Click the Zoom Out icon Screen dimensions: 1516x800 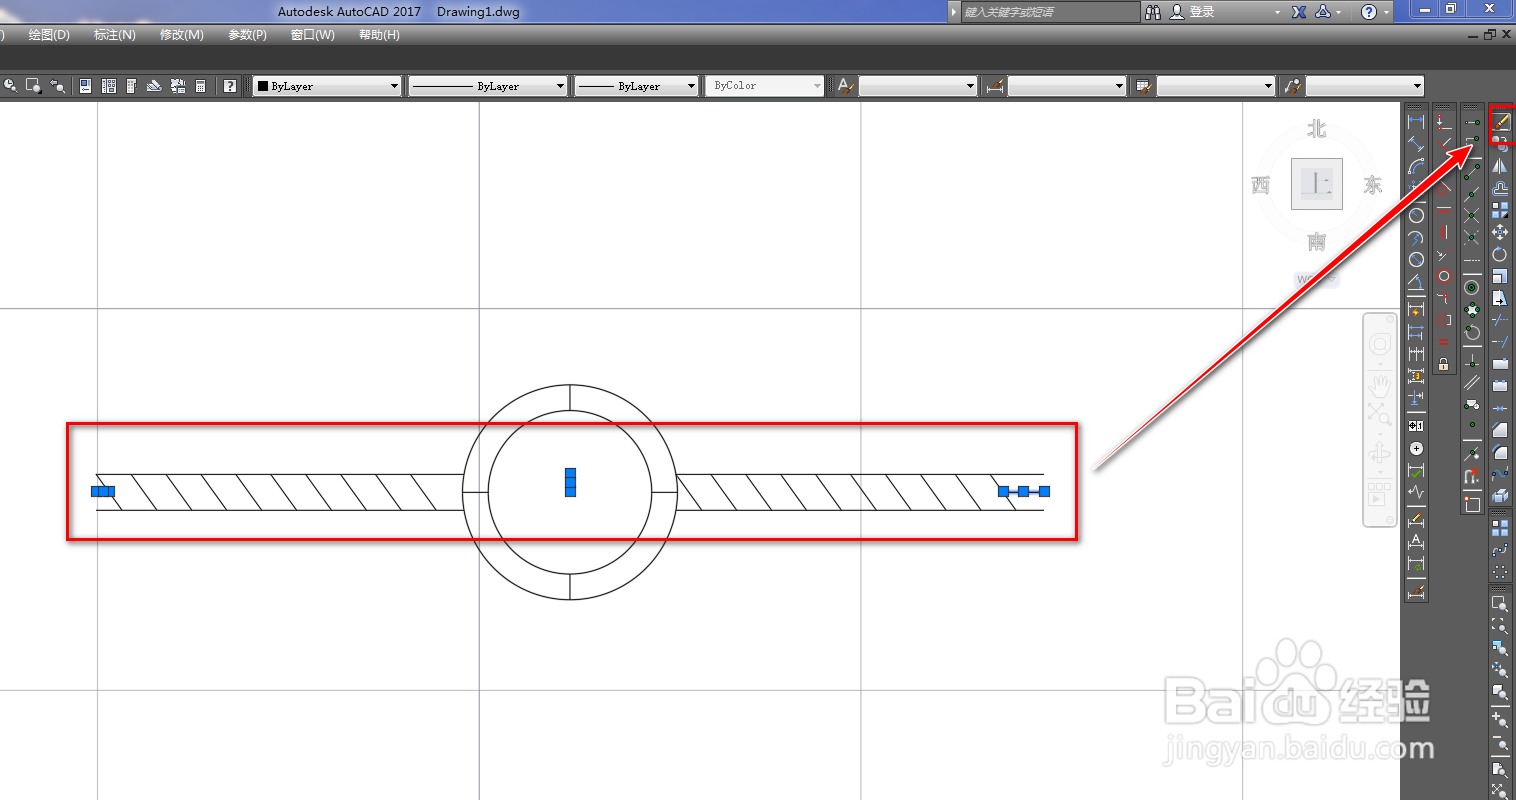[1500, 742]
